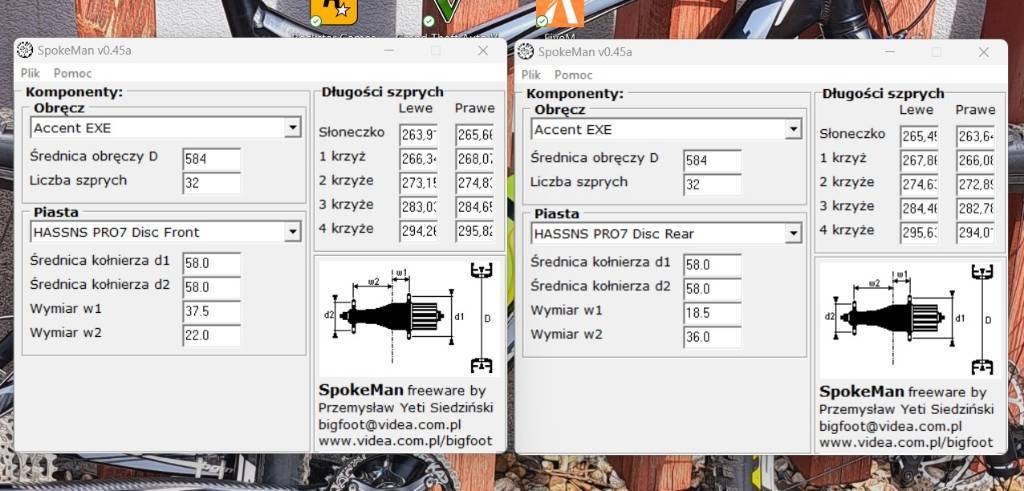Expand the Accent EXE rim dropdown in right window
This screenshot has height=491, width=1024.
pos(793,129)
